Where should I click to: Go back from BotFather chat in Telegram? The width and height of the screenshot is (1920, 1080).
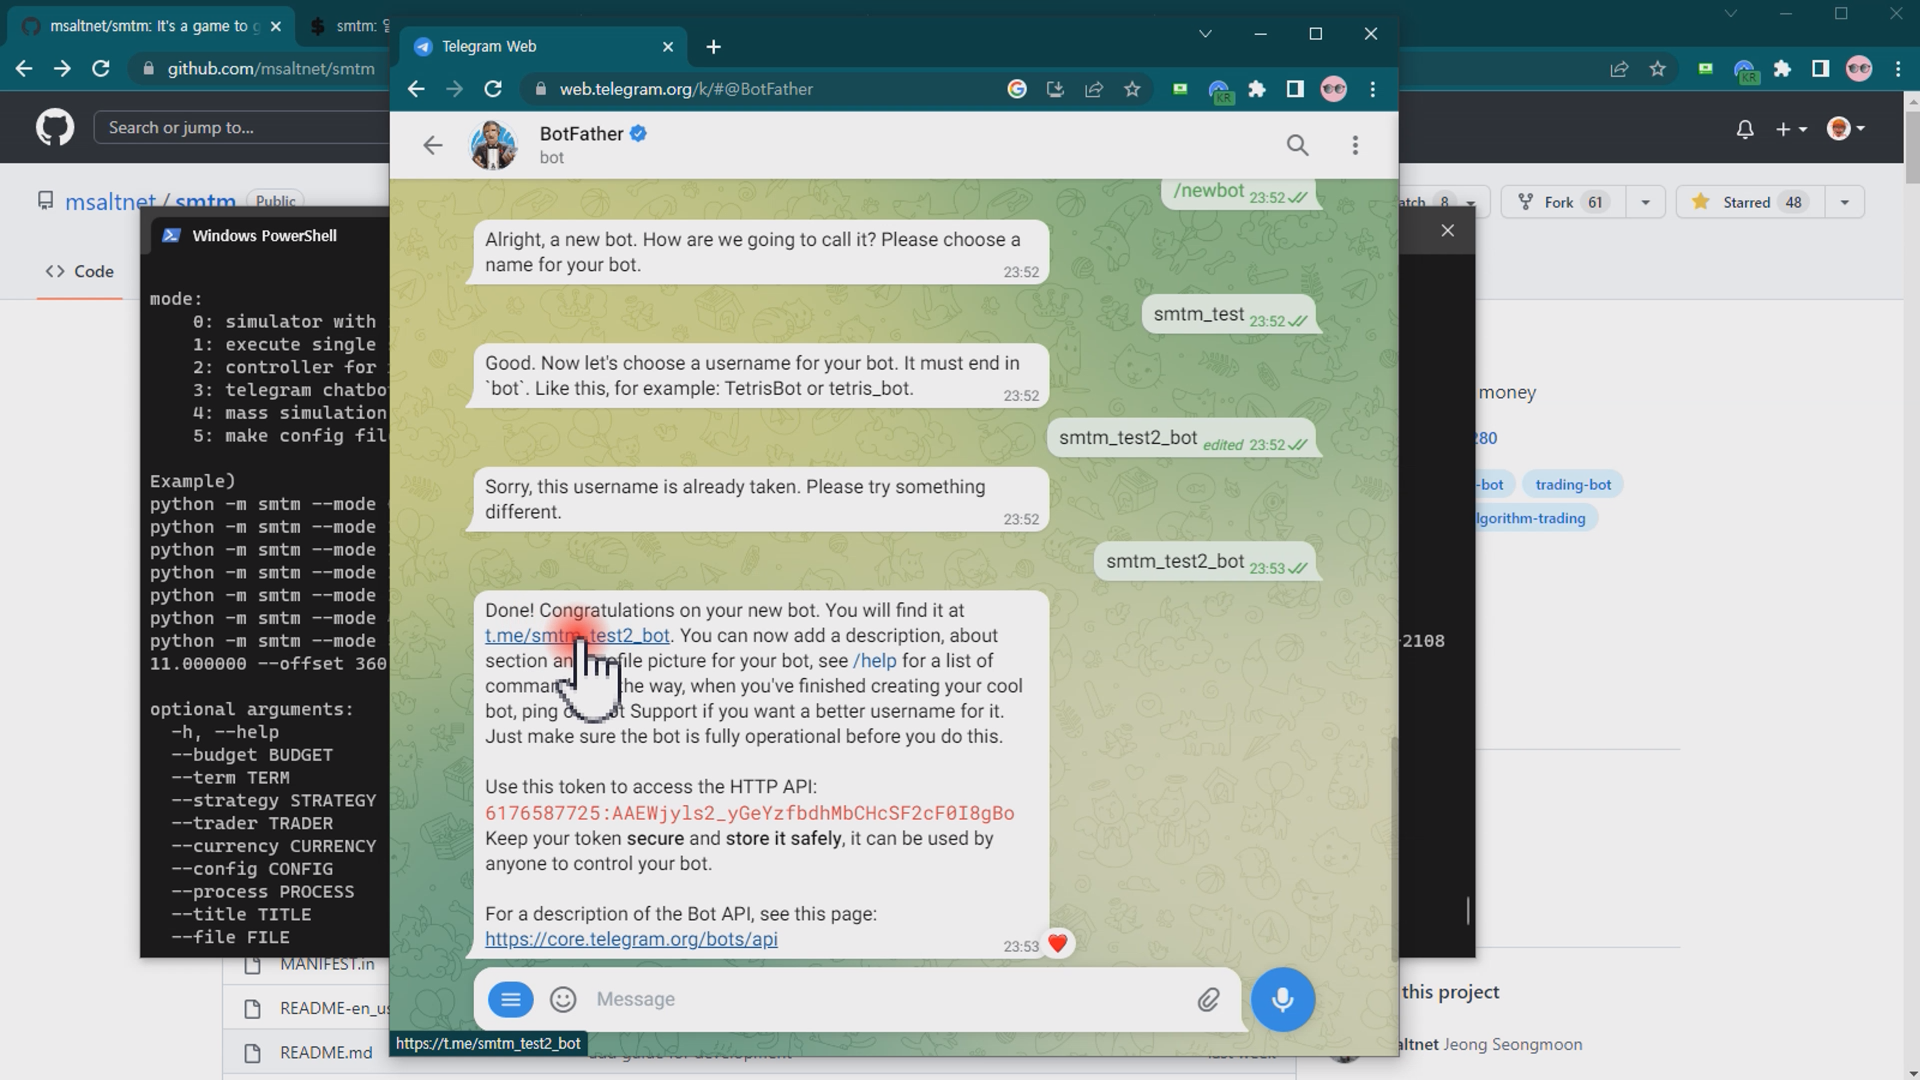tap(432, 146)
